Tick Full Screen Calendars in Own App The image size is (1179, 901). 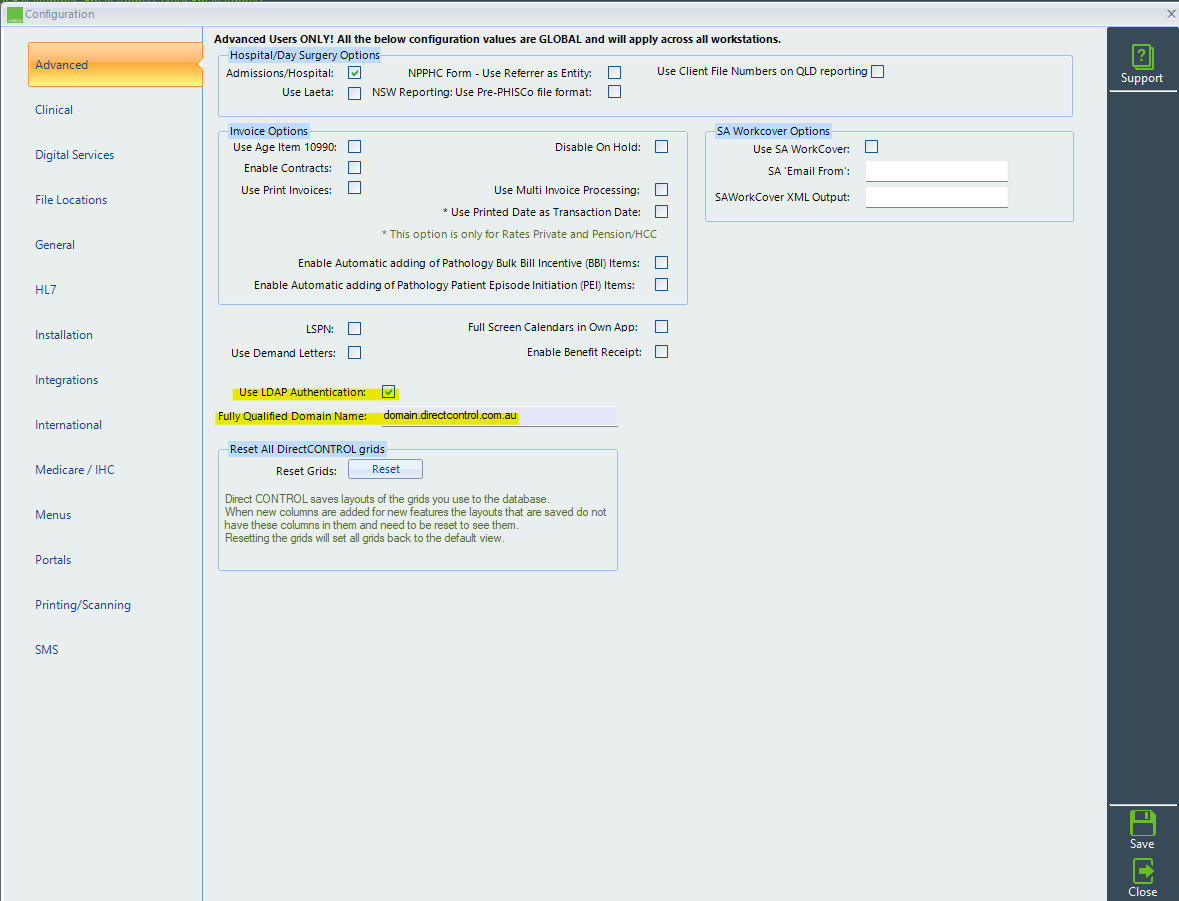662,326
